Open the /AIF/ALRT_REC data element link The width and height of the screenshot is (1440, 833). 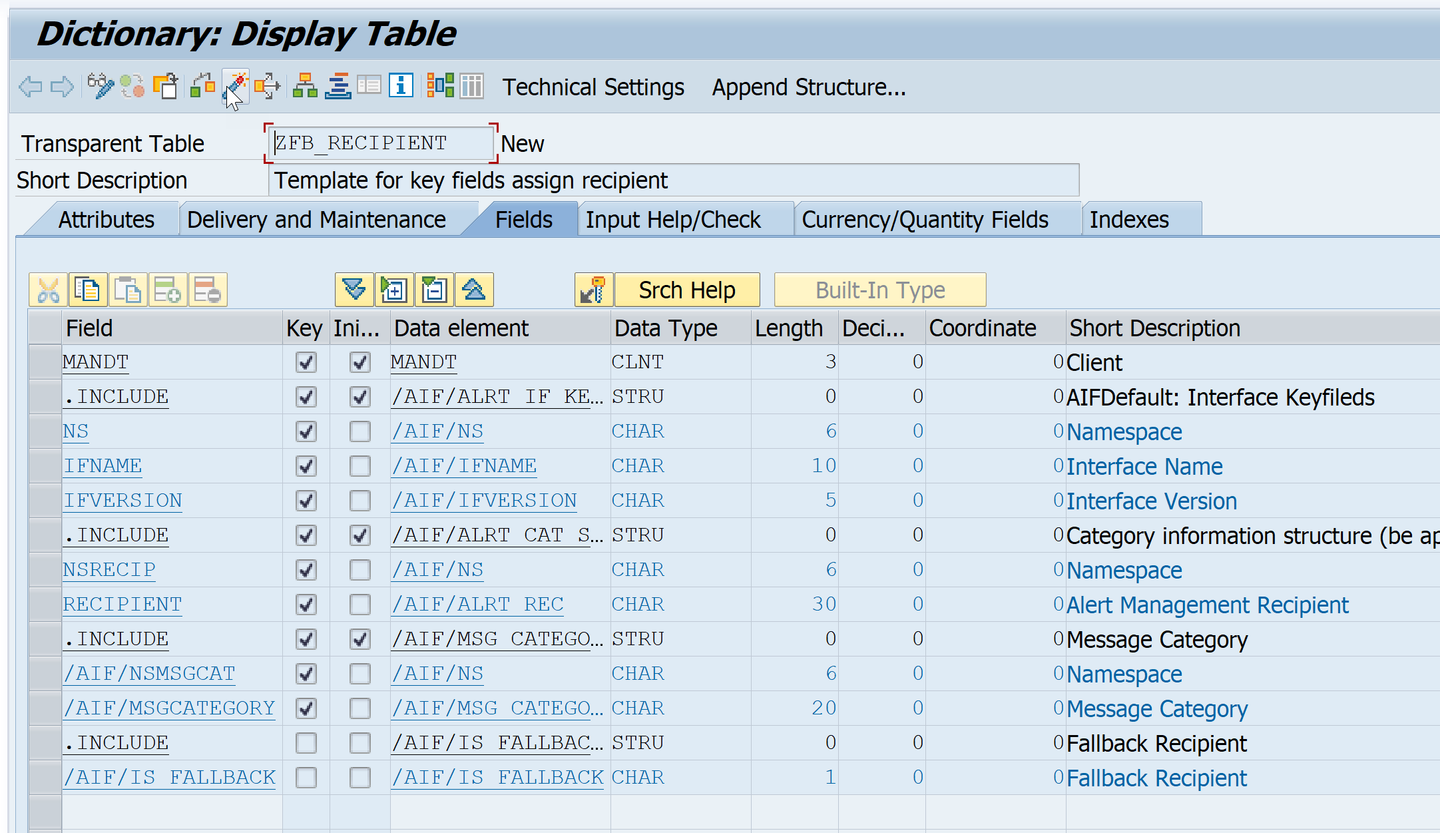[x=477, y=604]
